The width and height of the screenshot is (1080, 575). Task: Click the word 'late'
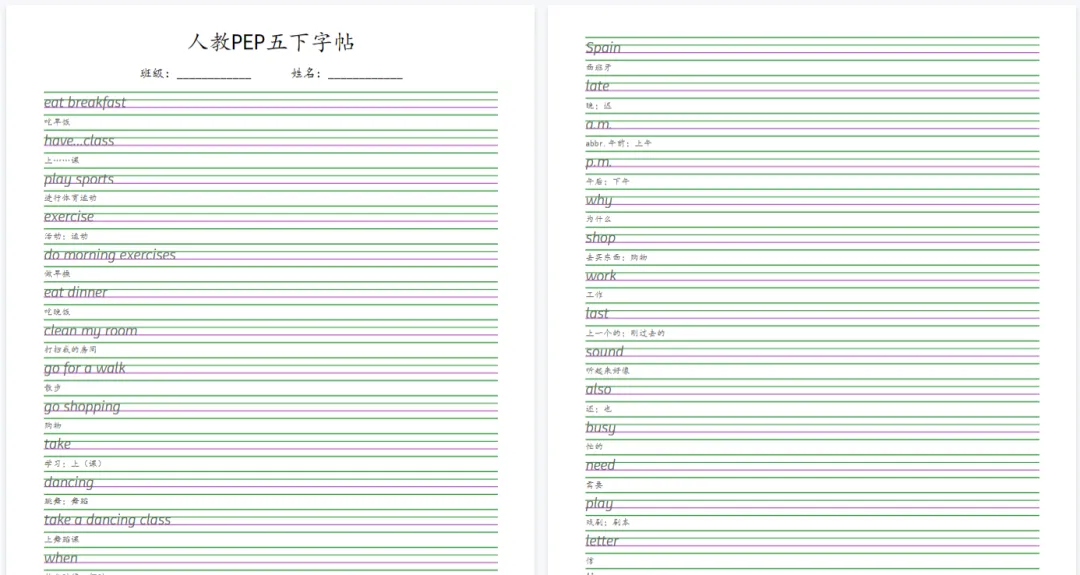coord(597,86)
